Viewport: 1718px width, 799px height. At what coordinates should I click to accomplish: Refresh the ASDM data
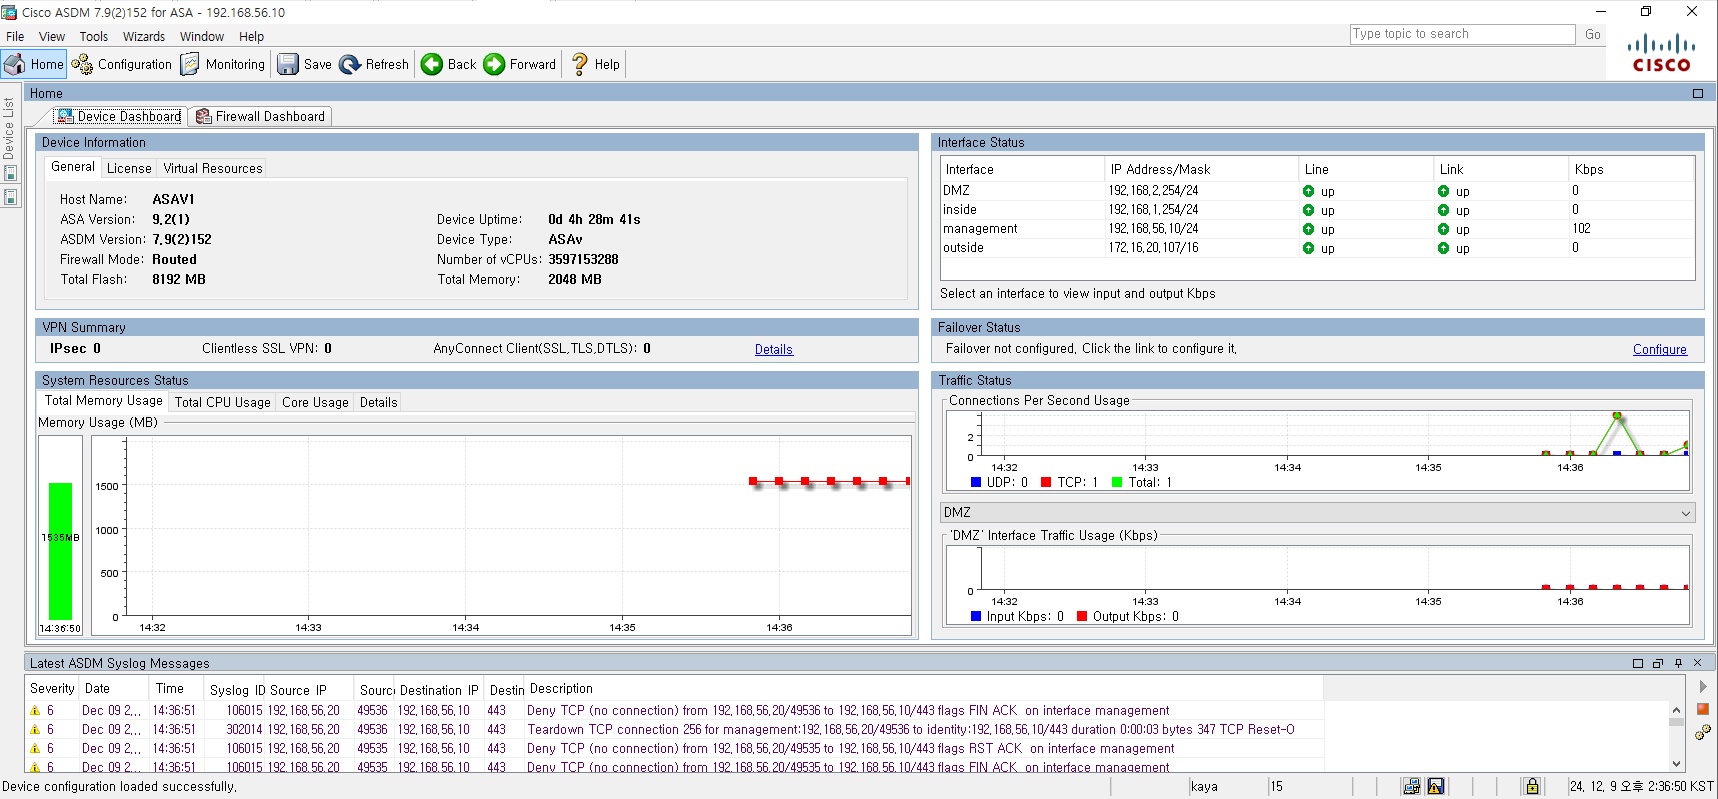click(x=374, y=64)
